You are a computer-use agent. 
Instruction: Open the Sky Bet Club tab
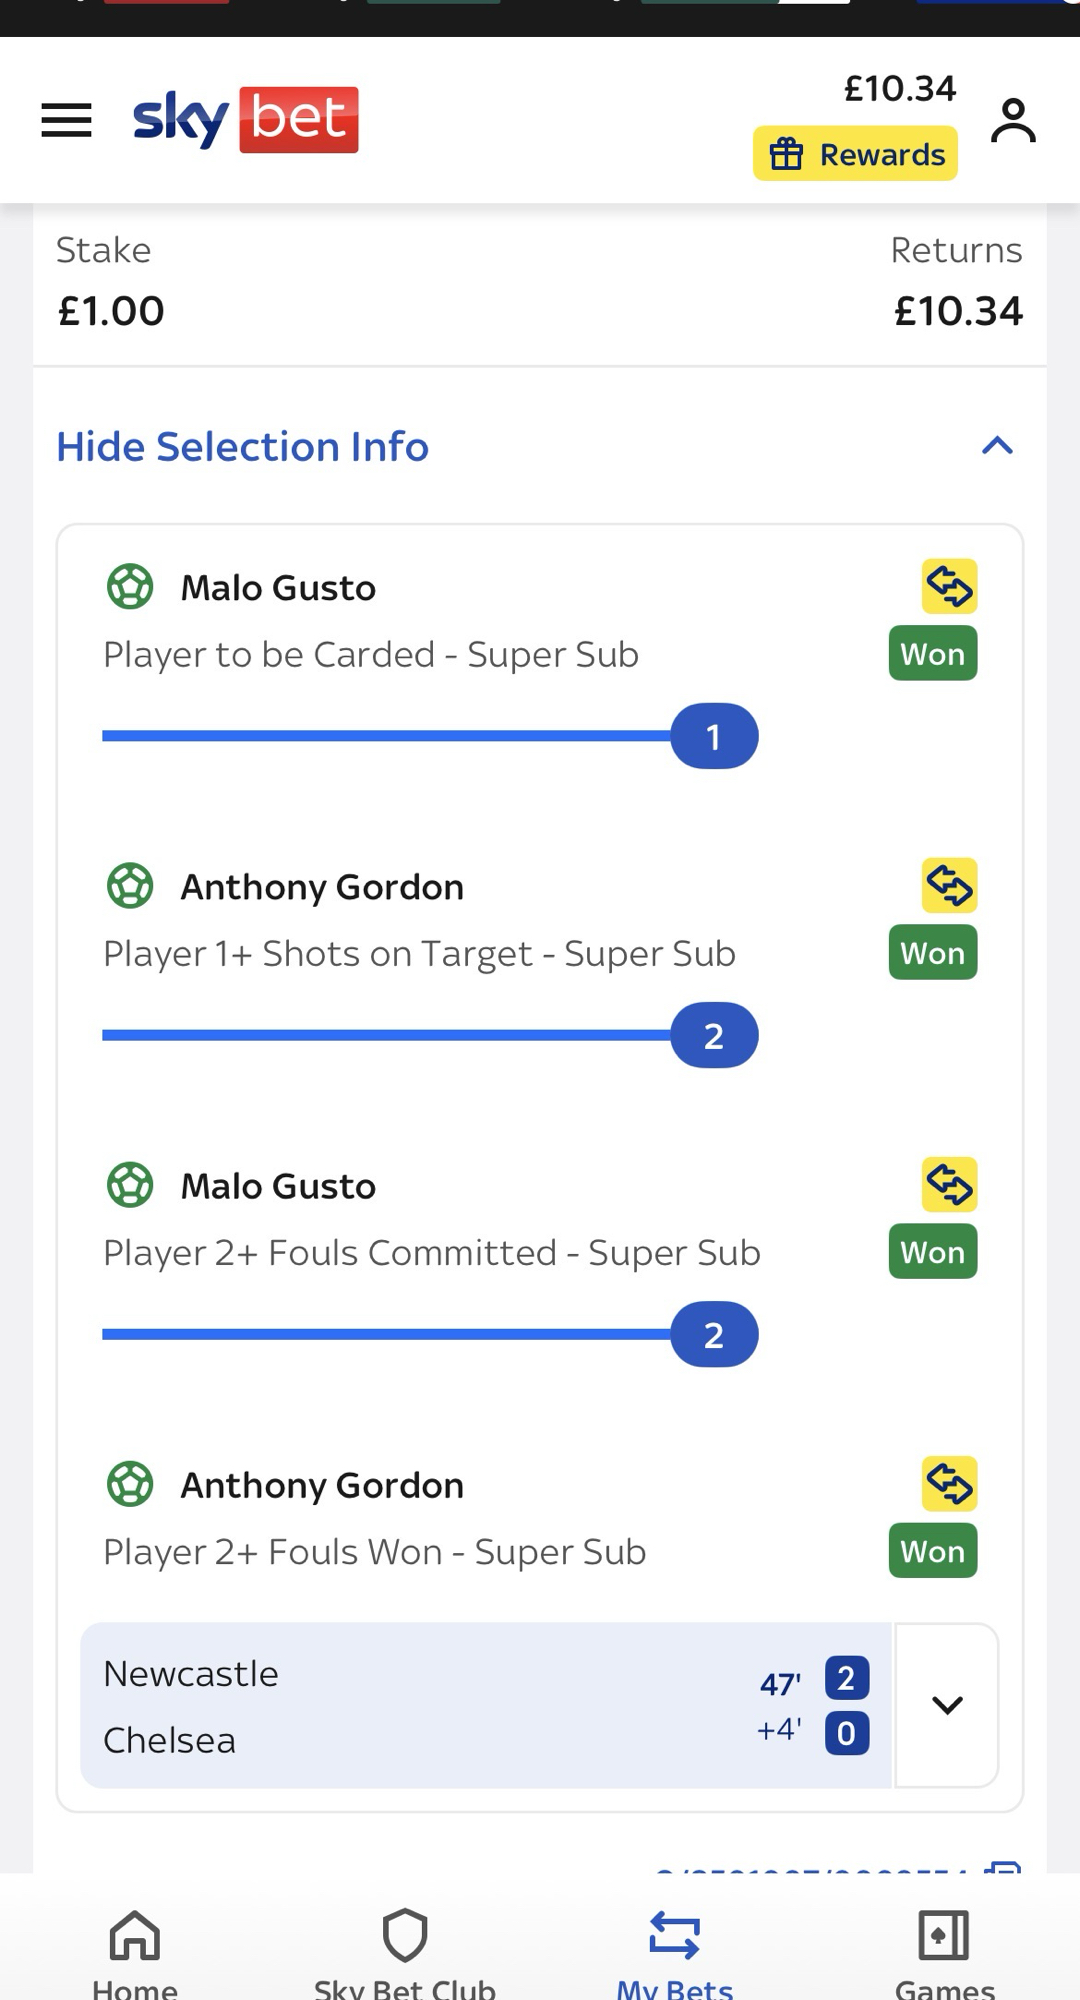(x=405, y=1950)
